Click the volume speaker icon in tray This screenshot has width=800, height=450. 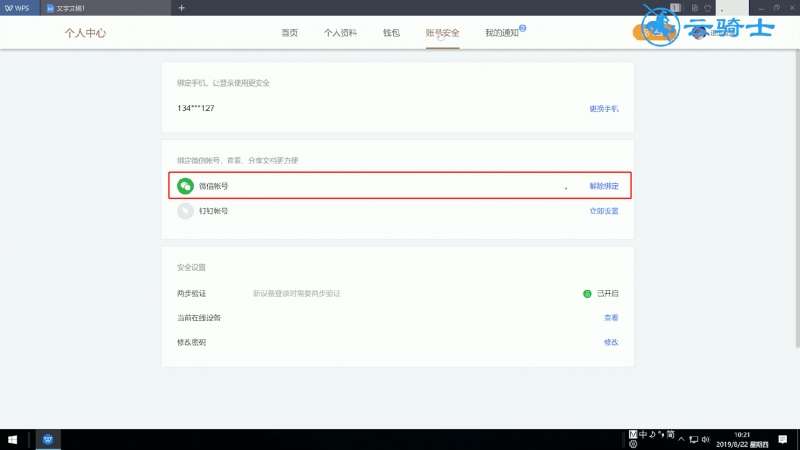tap(706, 439)
